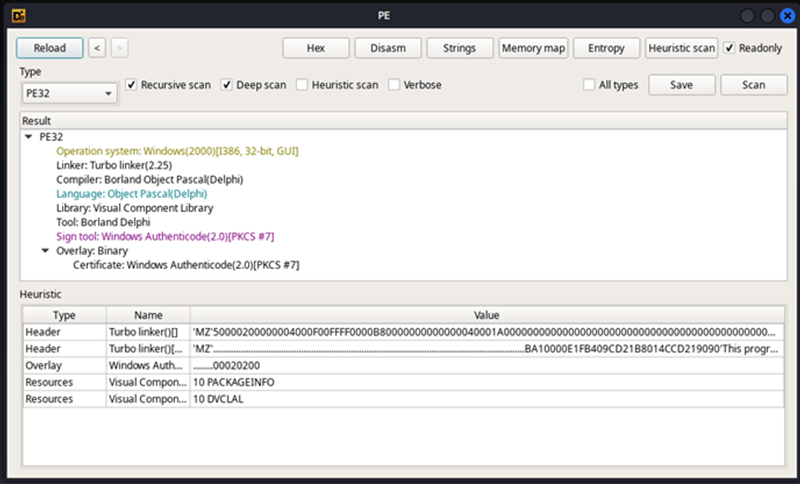The height and width of the screenshot is (484, 800).
Task: Click the Scan button
Action: click(x=754, y=85)
